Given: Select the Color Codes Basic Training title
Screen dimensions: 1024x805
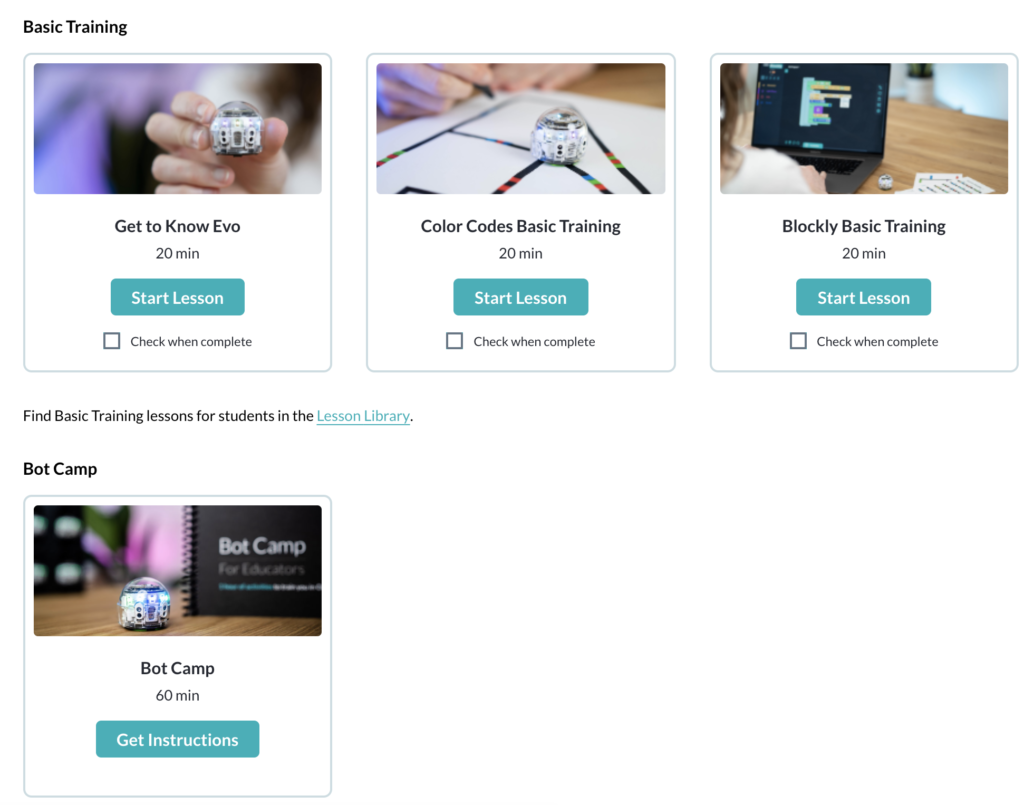Looking at the screenshot, I should 520,226.
